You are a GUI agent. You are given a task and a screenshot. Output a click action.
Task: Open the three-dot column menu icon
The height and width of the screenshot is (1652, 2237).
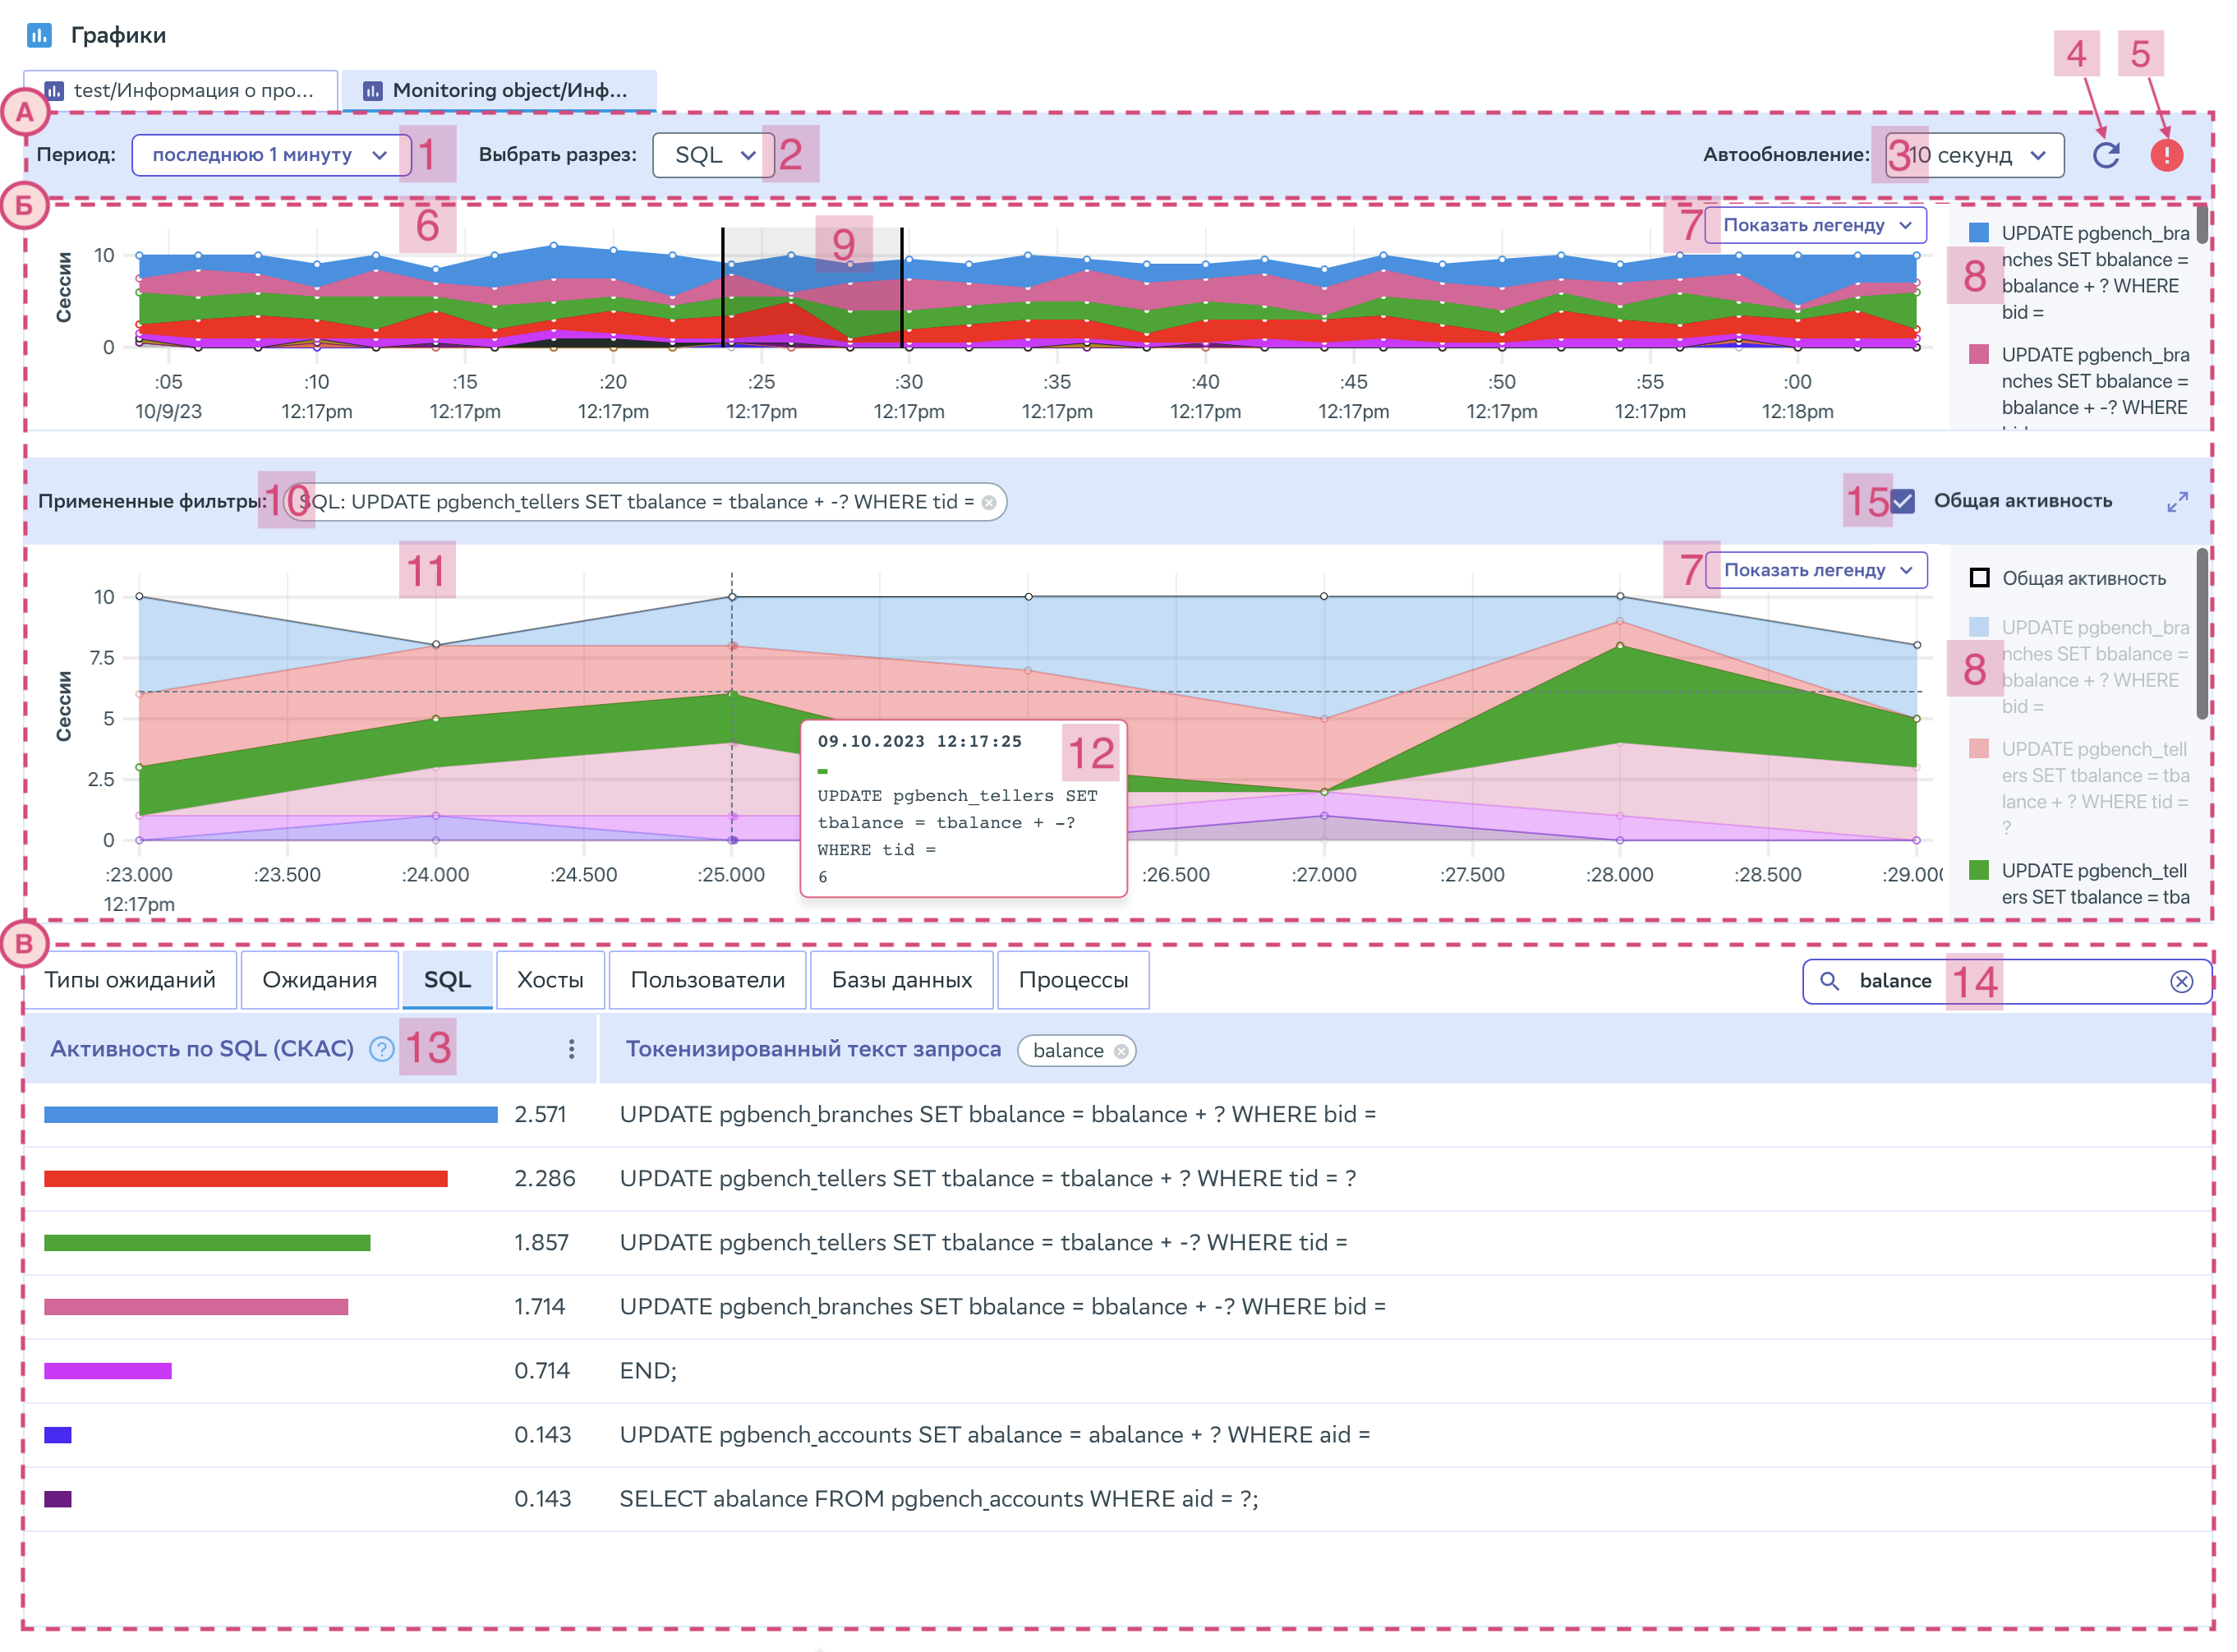click(x=571, y=1049)
